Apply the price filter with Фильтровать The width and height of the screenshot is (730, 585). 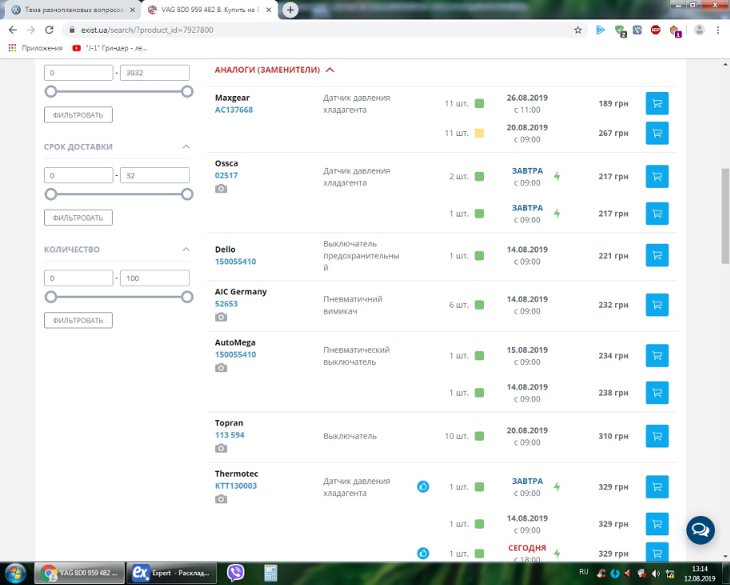(x=78, y=115)
